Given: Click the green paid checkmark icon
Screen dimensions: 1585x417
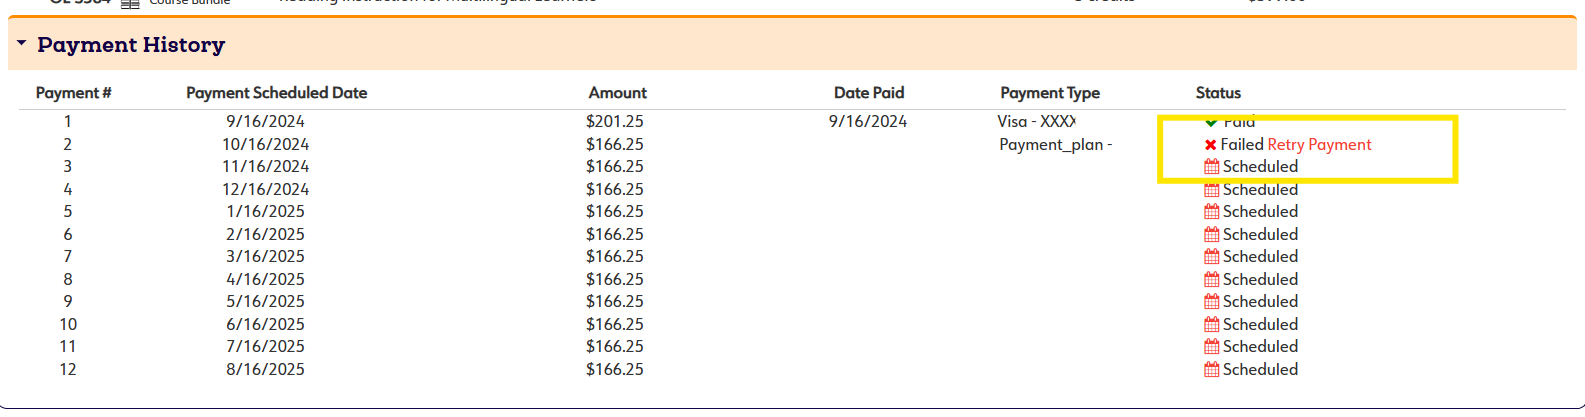Looking at the screenshot, I should pyautogui.click(x=1211, y=122).
